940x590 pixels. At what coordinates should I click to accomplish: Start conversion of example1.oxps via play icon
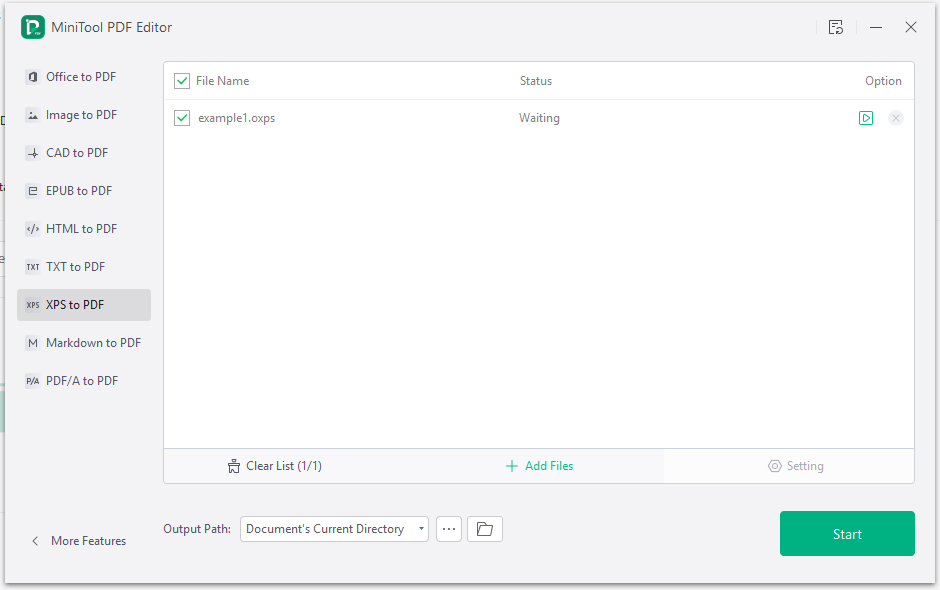866,118
